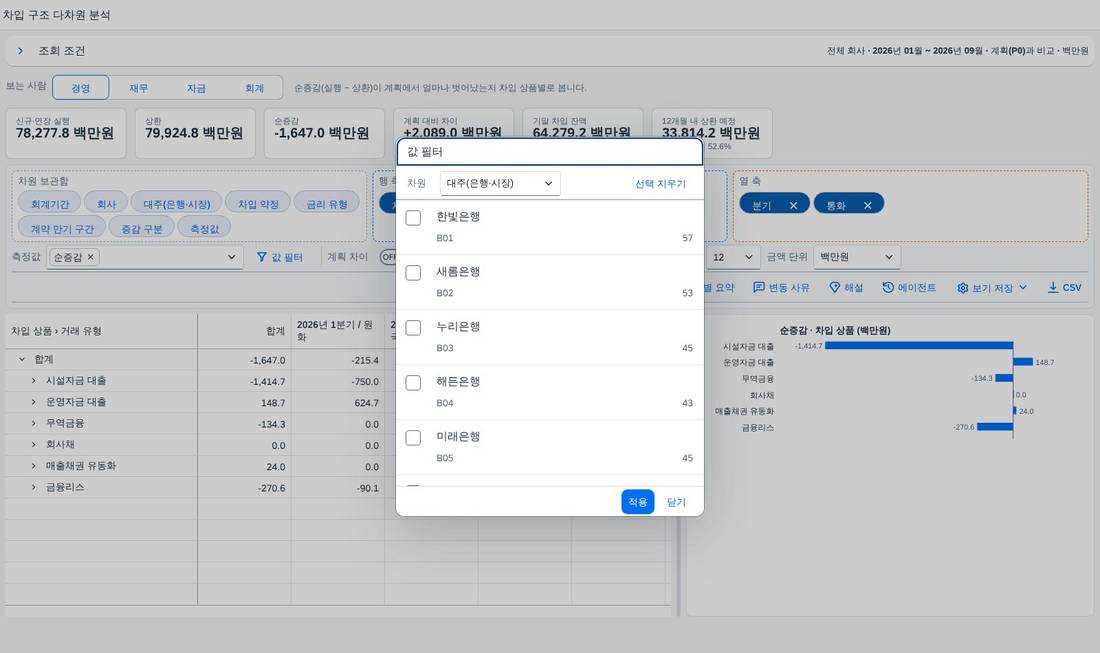This screenshot has height=653, width=1100.
Task: Expand the 매출채권 유동화 row
Action: (x=33, y=466)
